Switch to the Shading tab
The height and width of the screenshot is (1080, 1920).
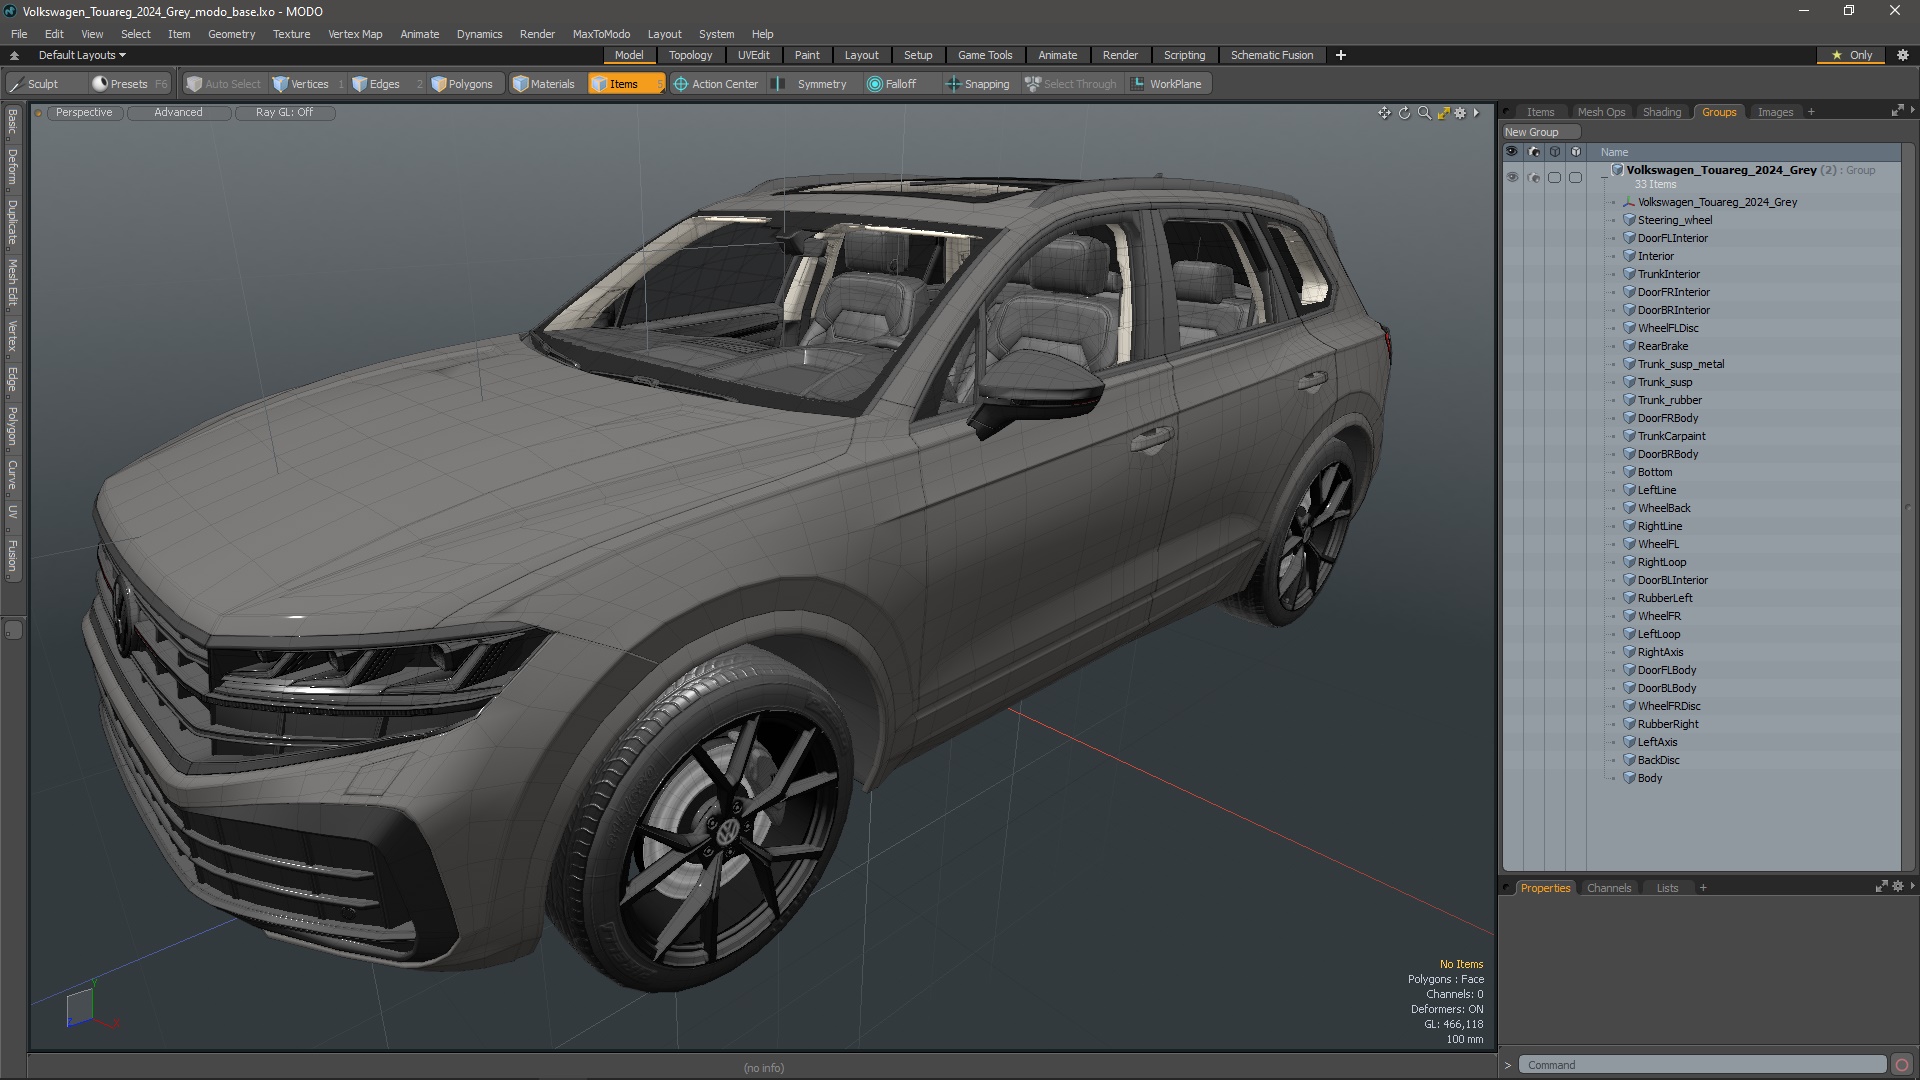click(x=1662, y=112)
